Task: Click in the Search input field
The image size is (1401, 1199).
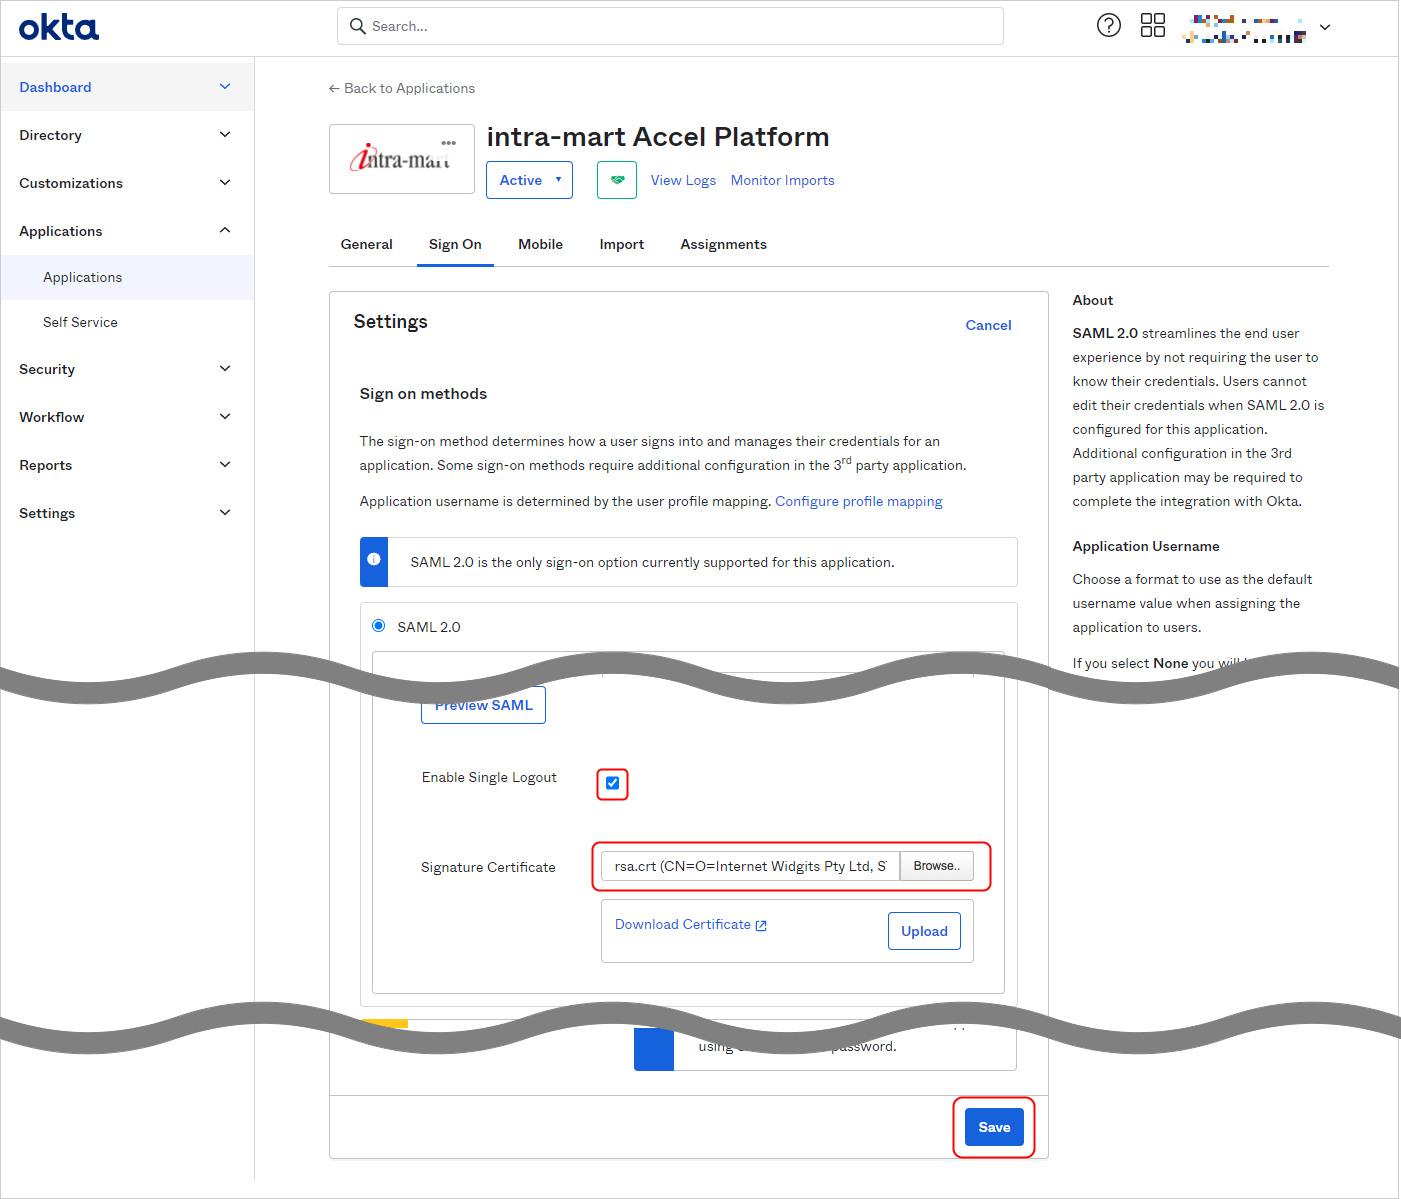Action: tap(680, 26)
